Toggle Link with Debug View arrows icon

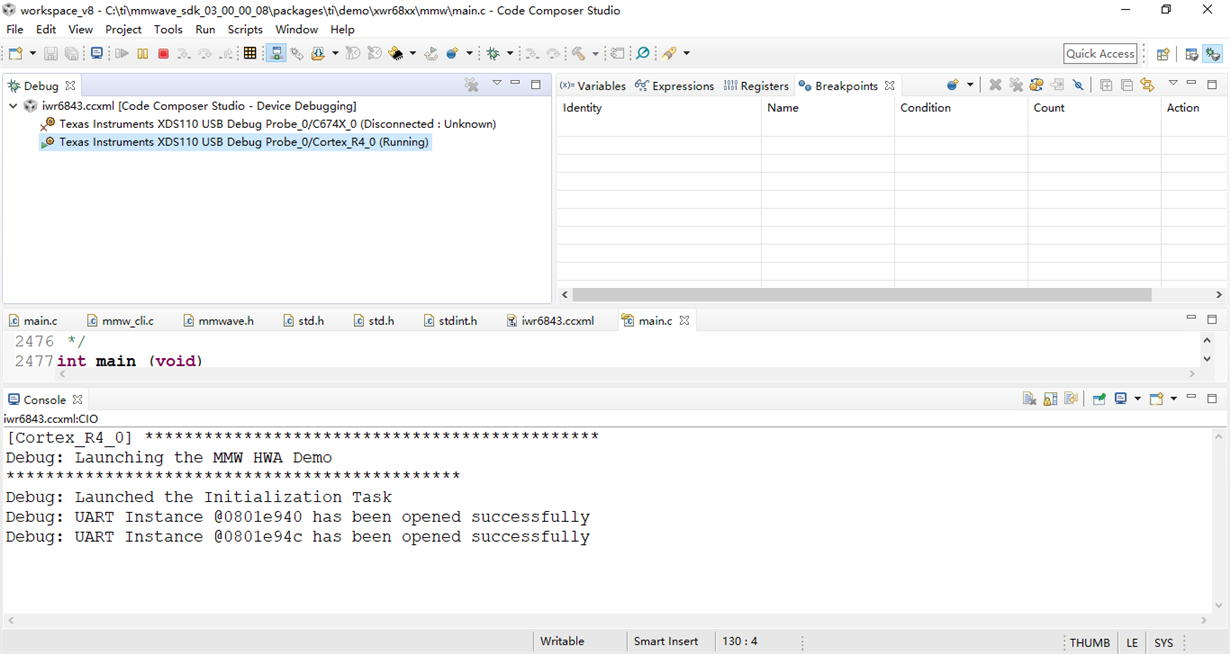coord(1147,85)
